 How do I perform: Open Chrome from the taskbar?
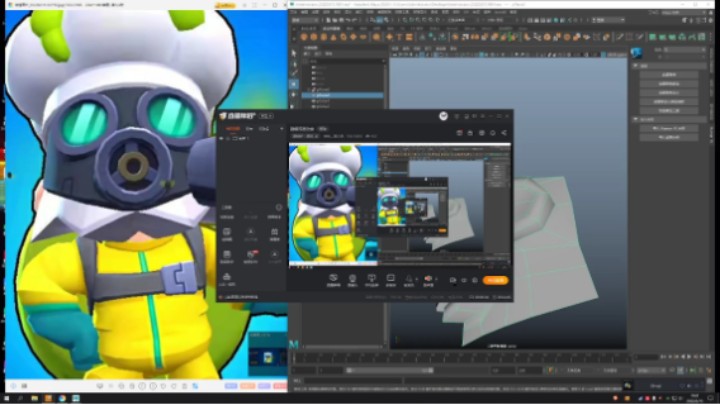pos(62,398)
